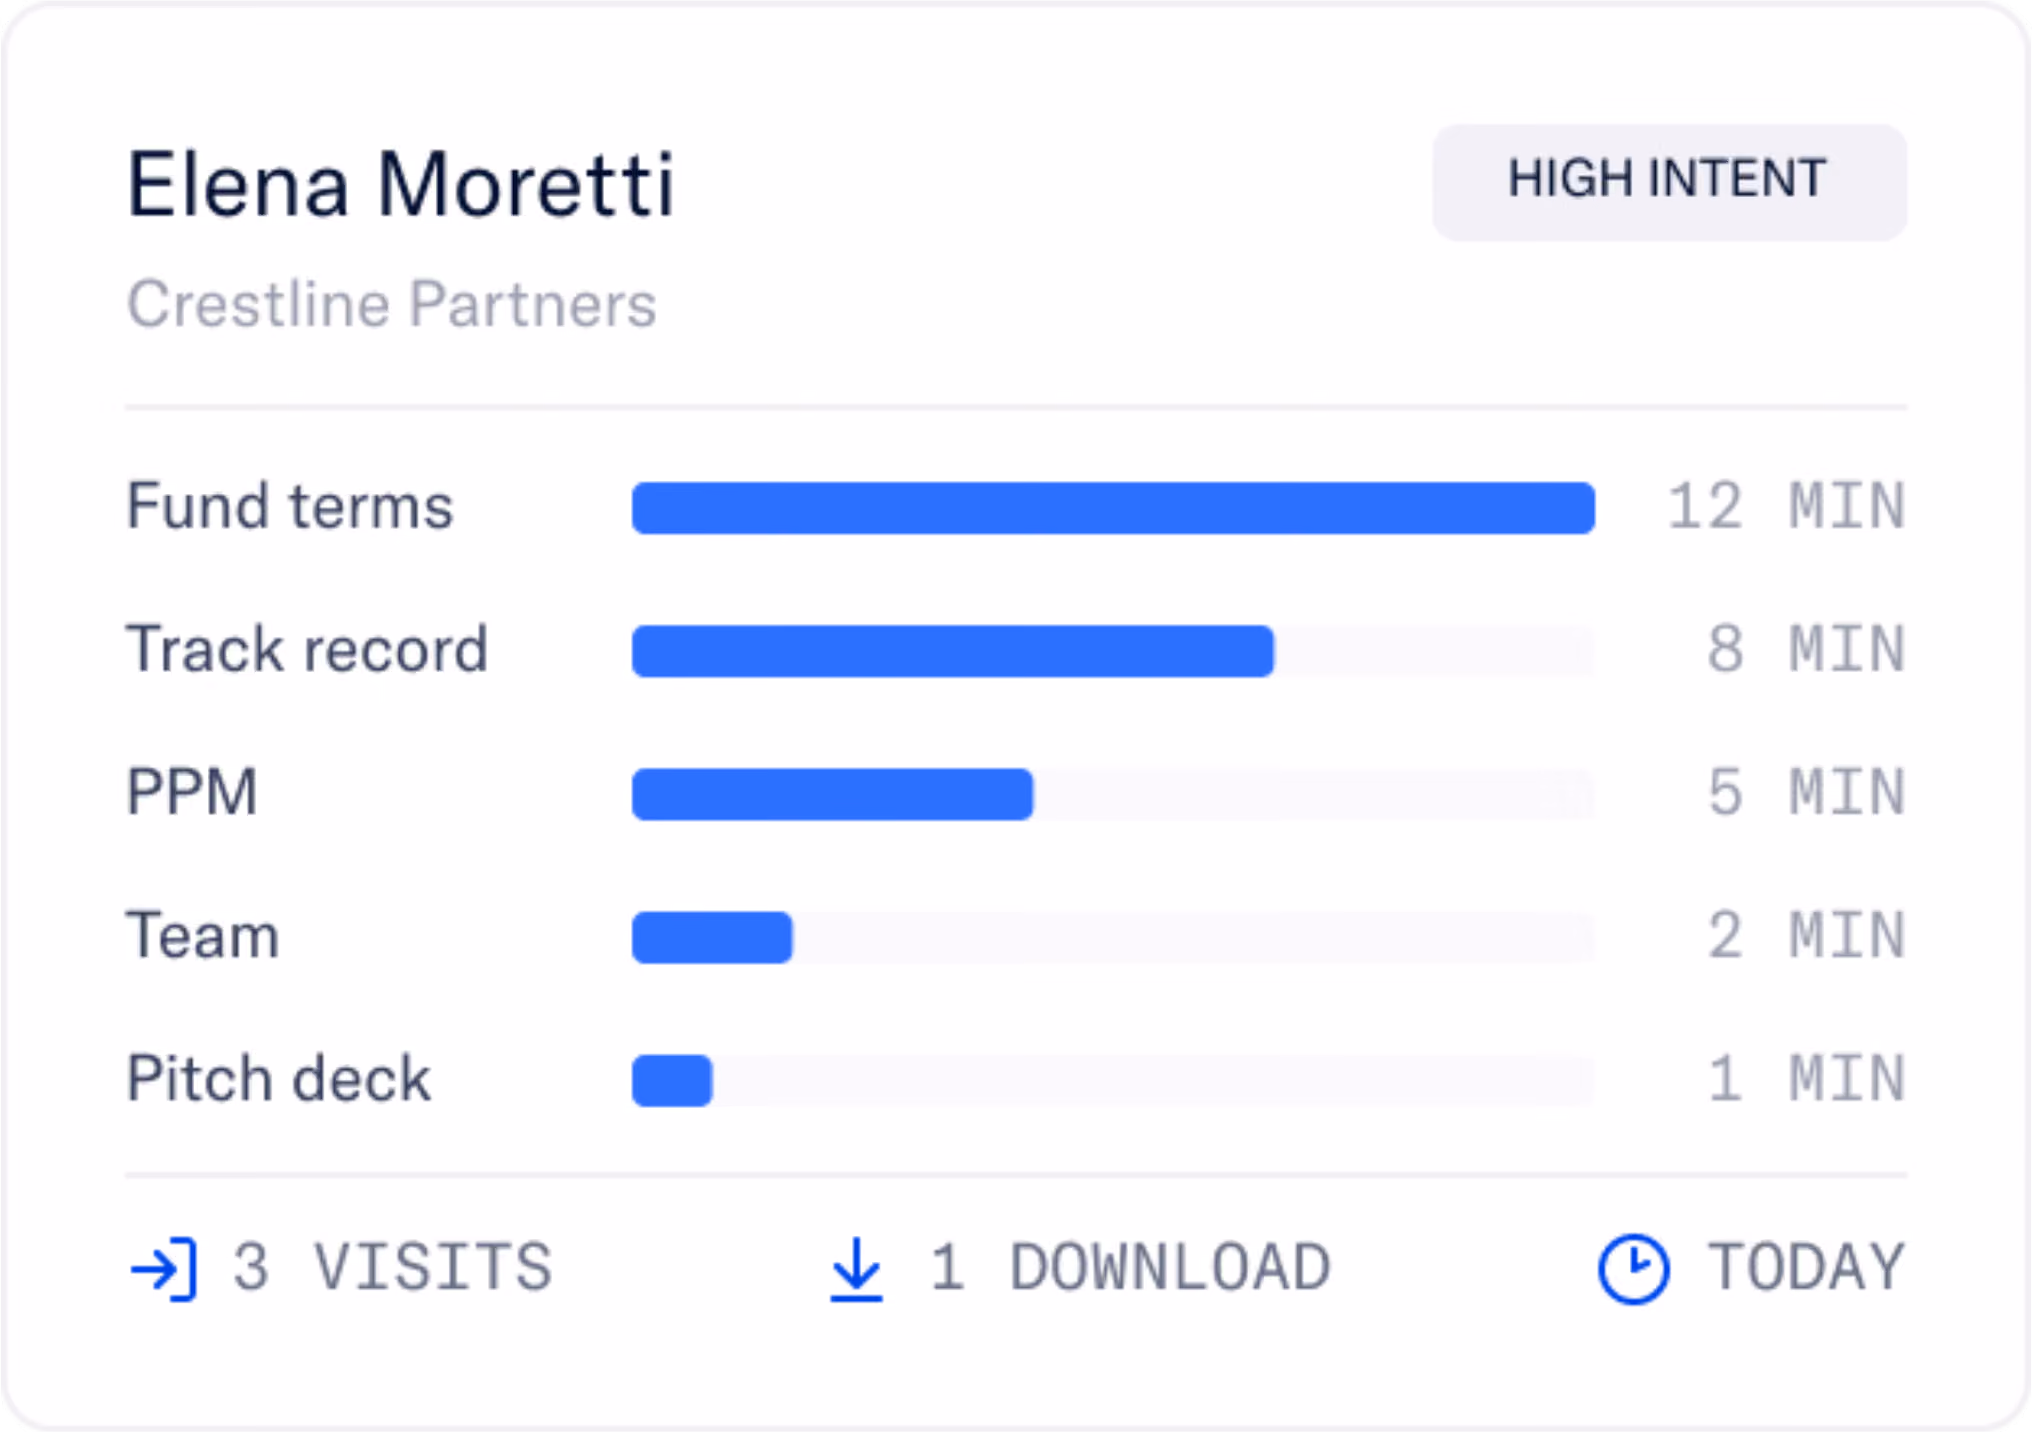Select the PPM row label
Viewport: 2032px width, 1432px height.
pos(192,792)
